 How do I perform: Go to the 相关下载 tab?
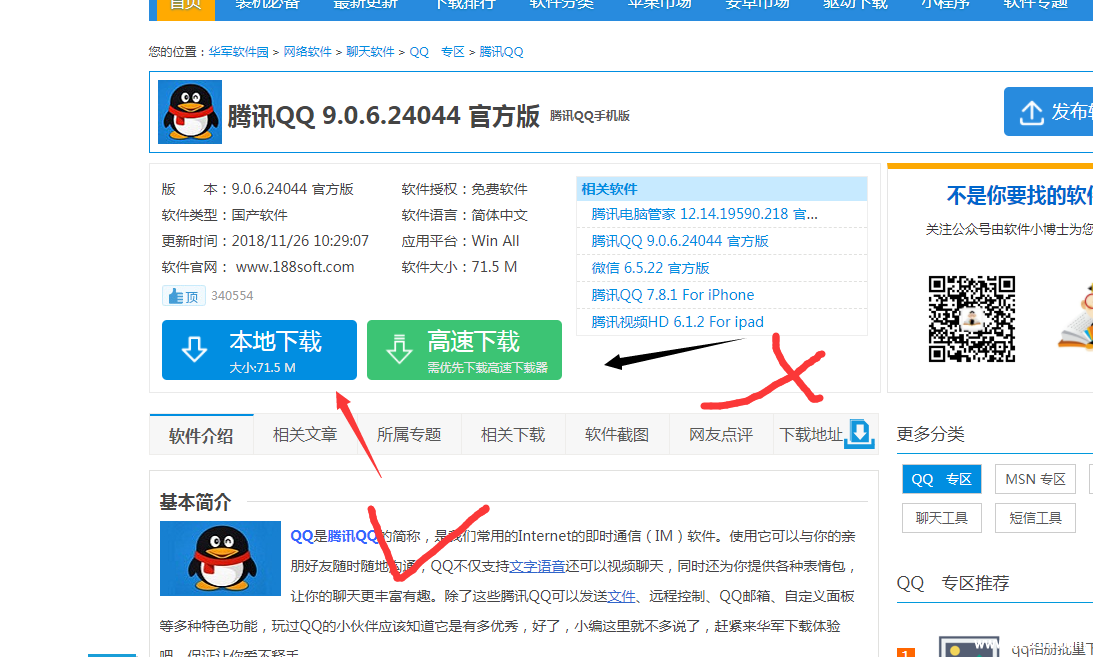pos(513,435)
